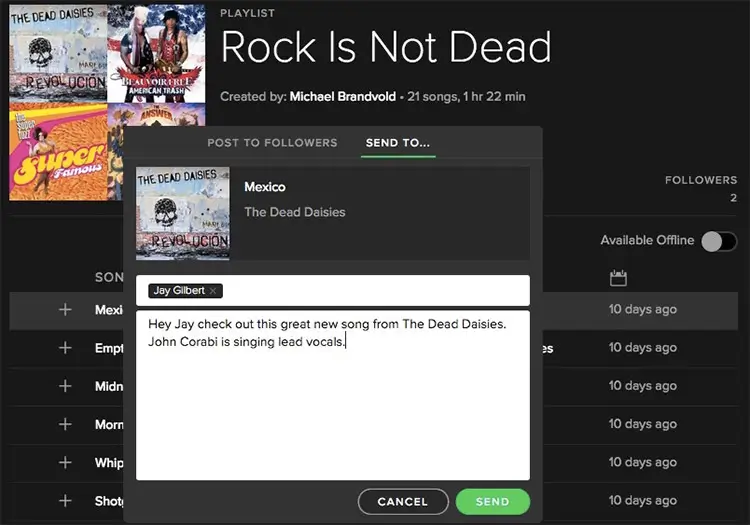Open the American Trash playlist cover tile

pyautogui.click(x=156, y=53)
